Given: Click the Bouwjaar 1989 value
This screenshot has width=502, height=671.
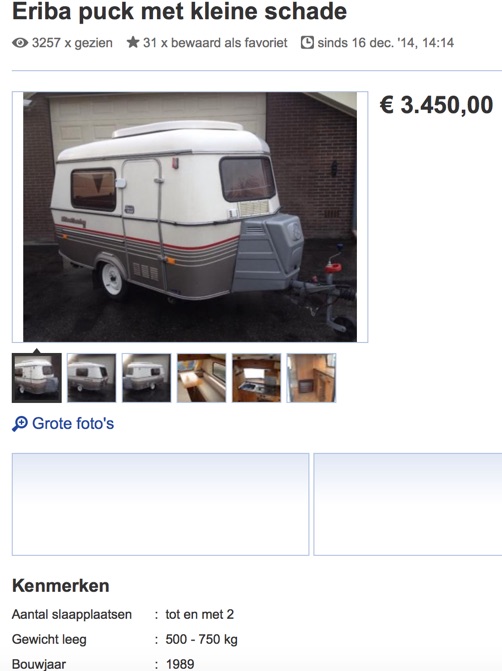Looking at the screenshot, I should 180,664.
